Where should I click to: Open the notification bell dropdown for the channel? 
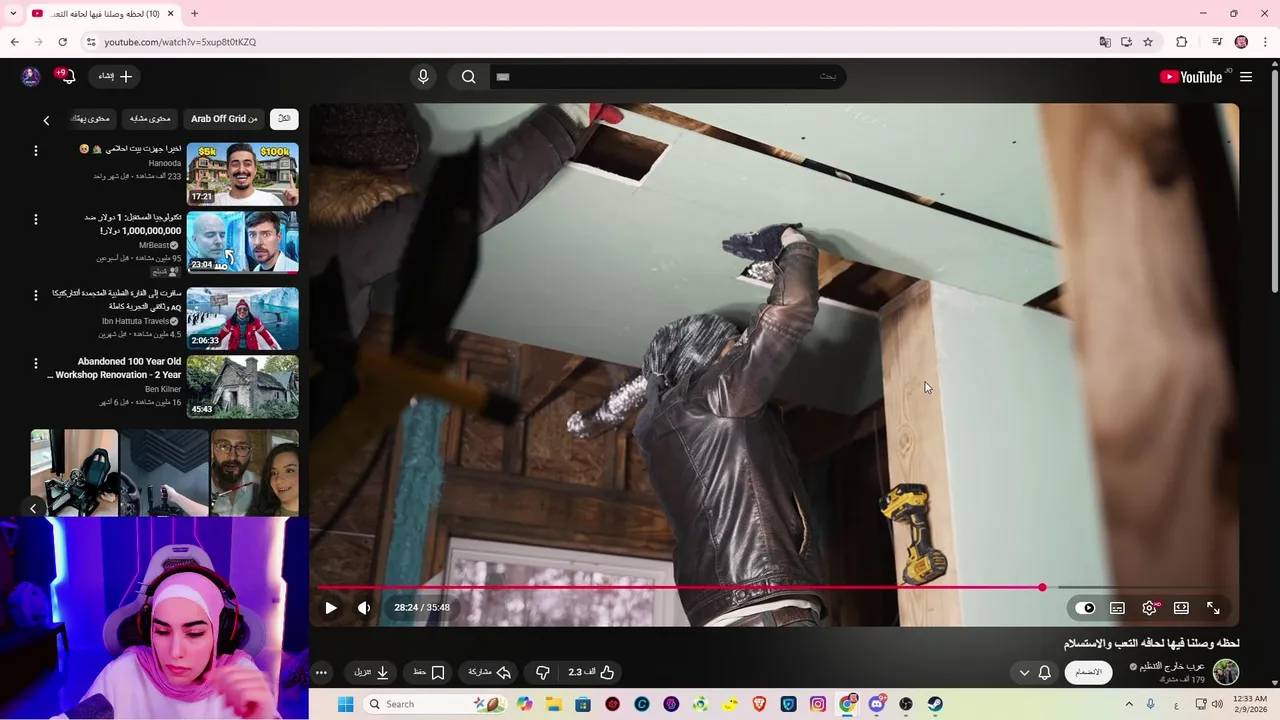coord(1035,673)
